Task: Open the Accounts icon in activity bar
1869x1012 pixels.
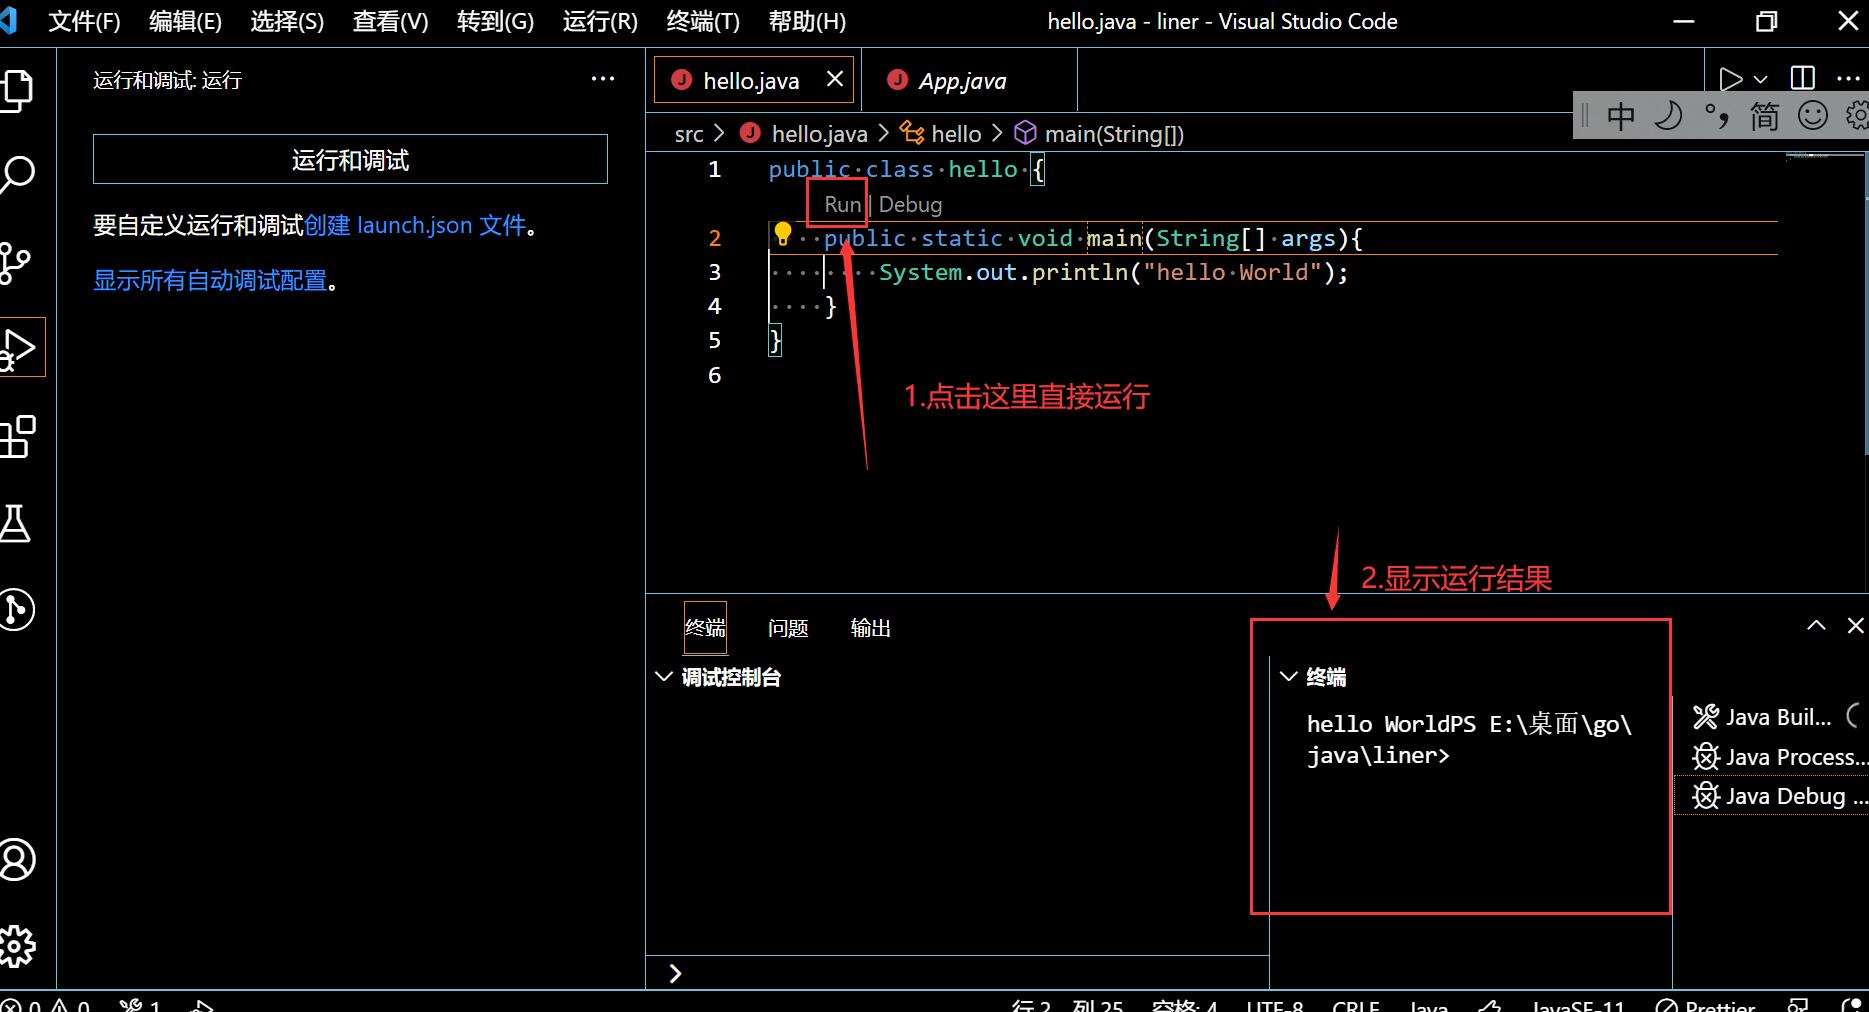Action: coord(20,860)
